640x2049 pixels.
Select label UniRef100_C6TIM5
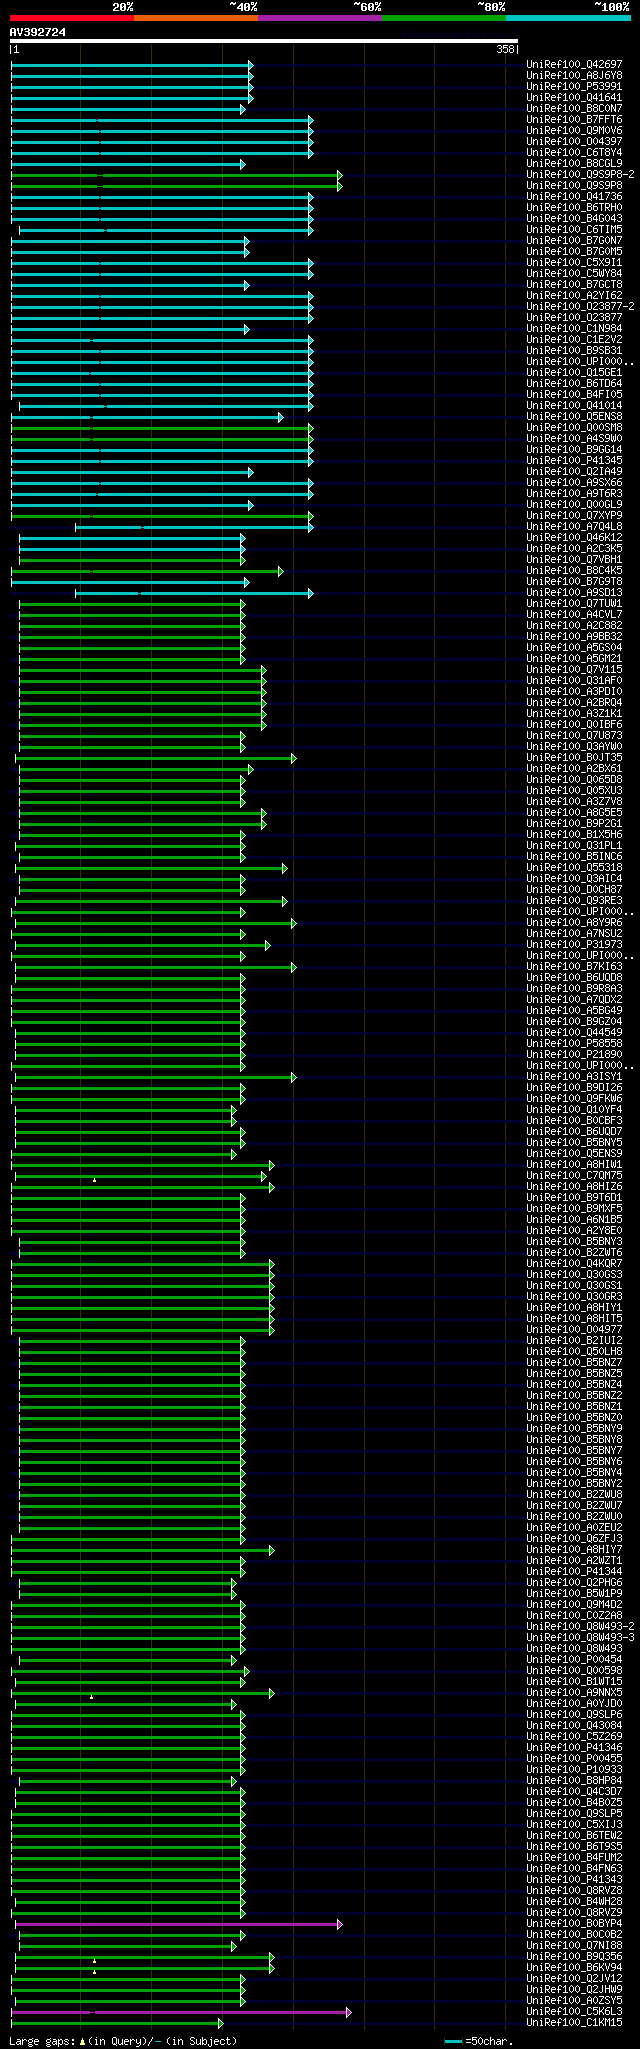click(574, 230)
